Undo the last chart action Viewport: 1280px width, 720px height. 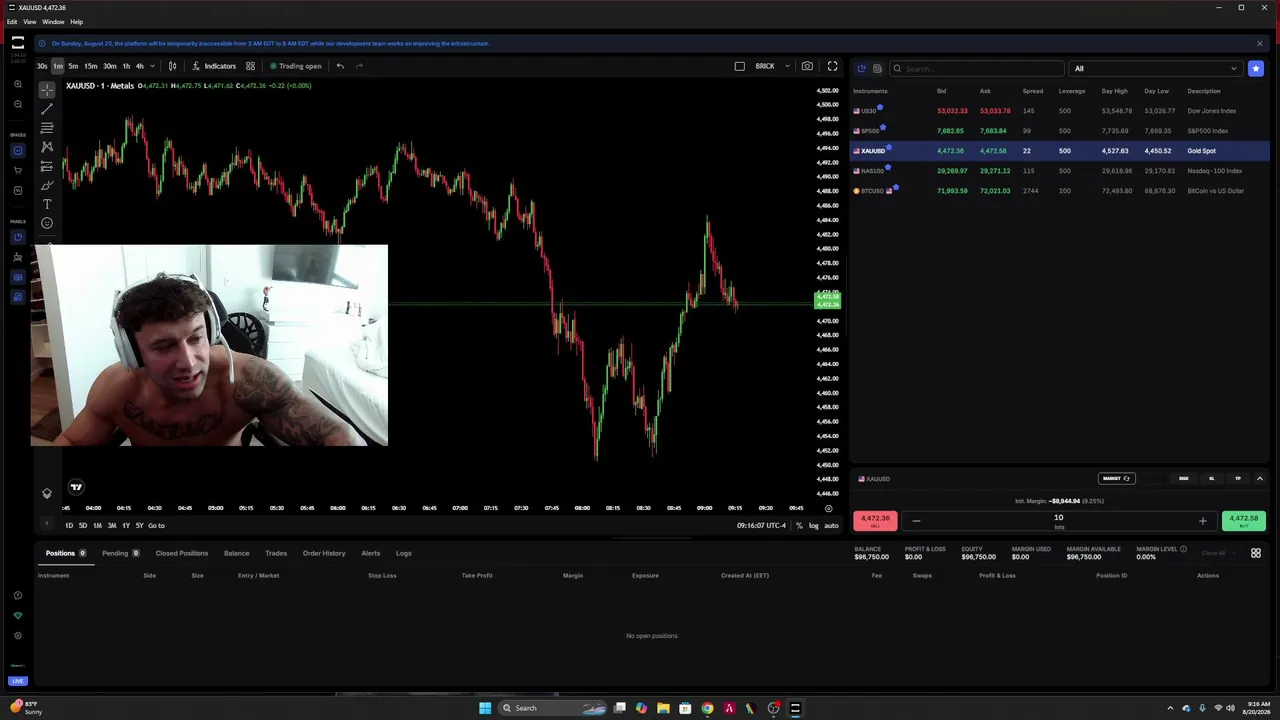pyautogui.click(x=340, y=66)
